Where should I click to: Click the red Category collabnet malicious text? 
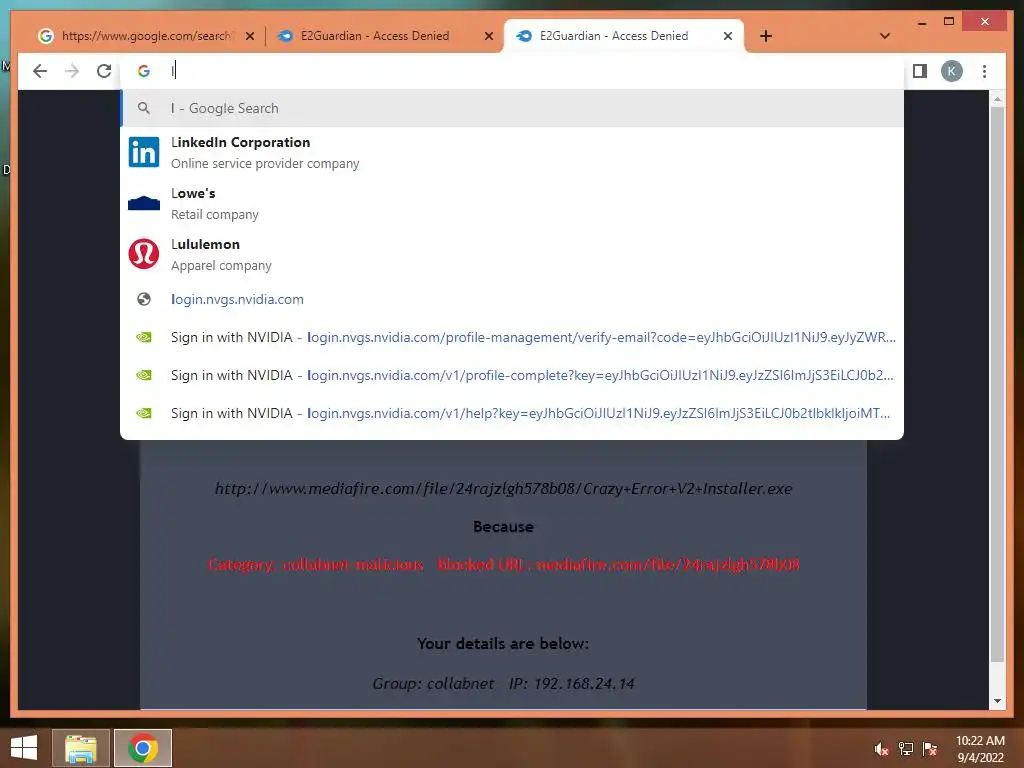click(504, 564)
